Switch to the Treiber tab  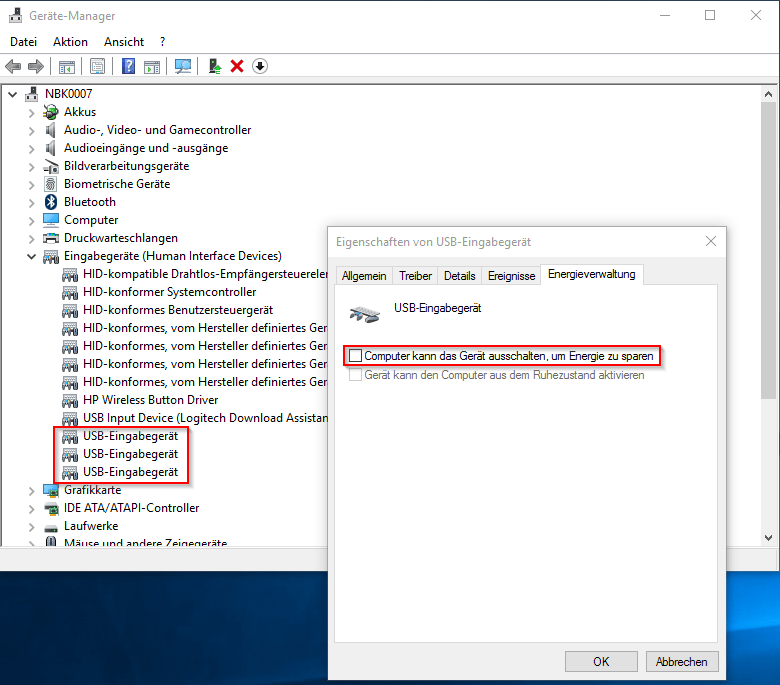tap(415, 276)
